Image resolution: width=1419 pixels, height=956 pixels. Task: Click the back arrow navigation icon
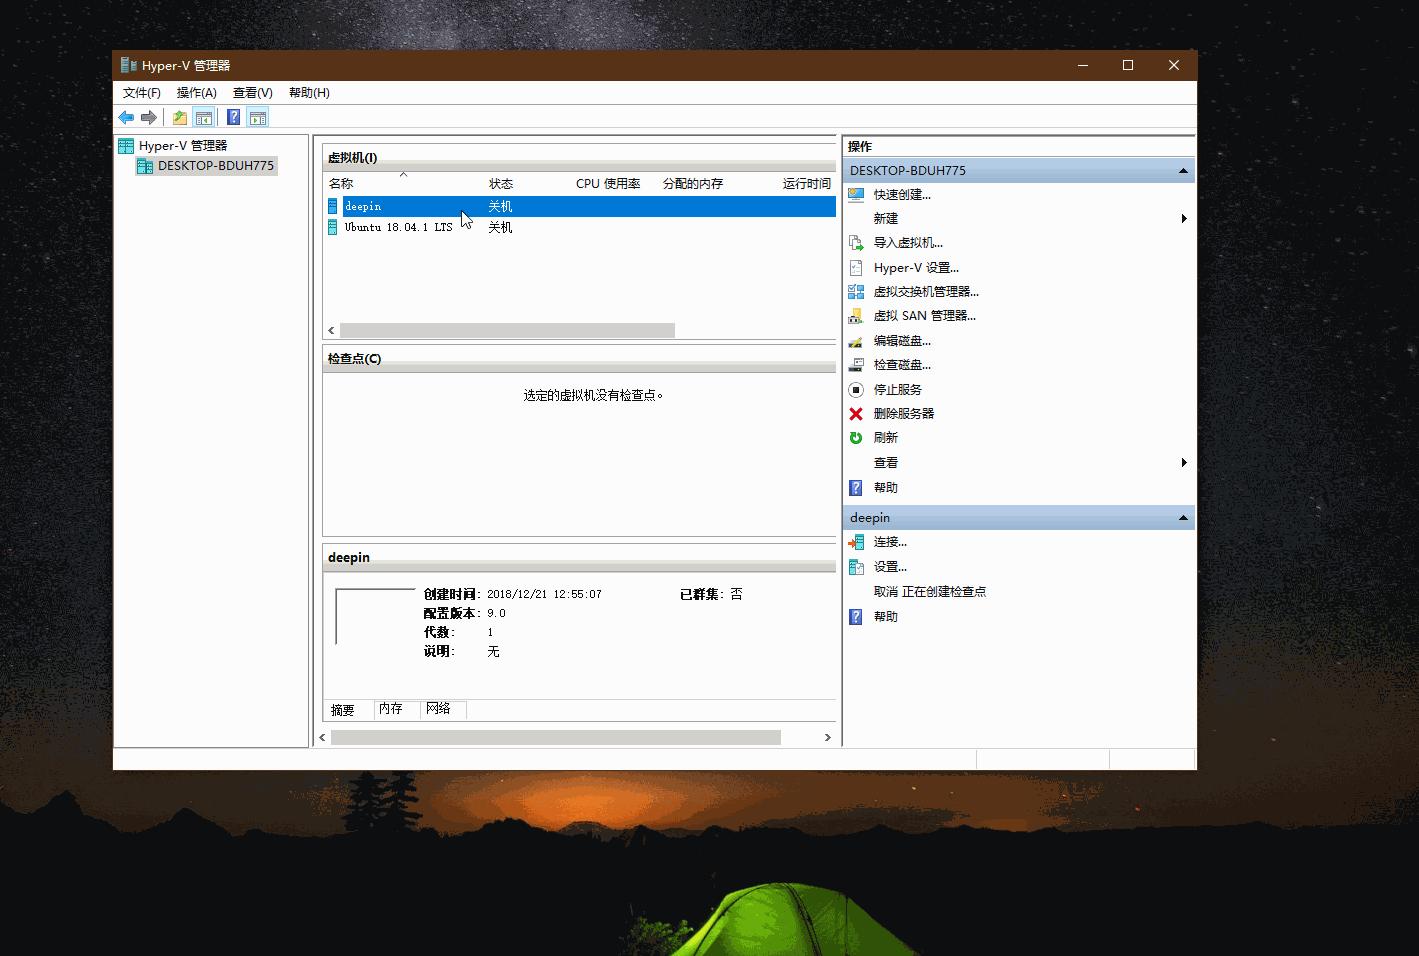(126, 117)
